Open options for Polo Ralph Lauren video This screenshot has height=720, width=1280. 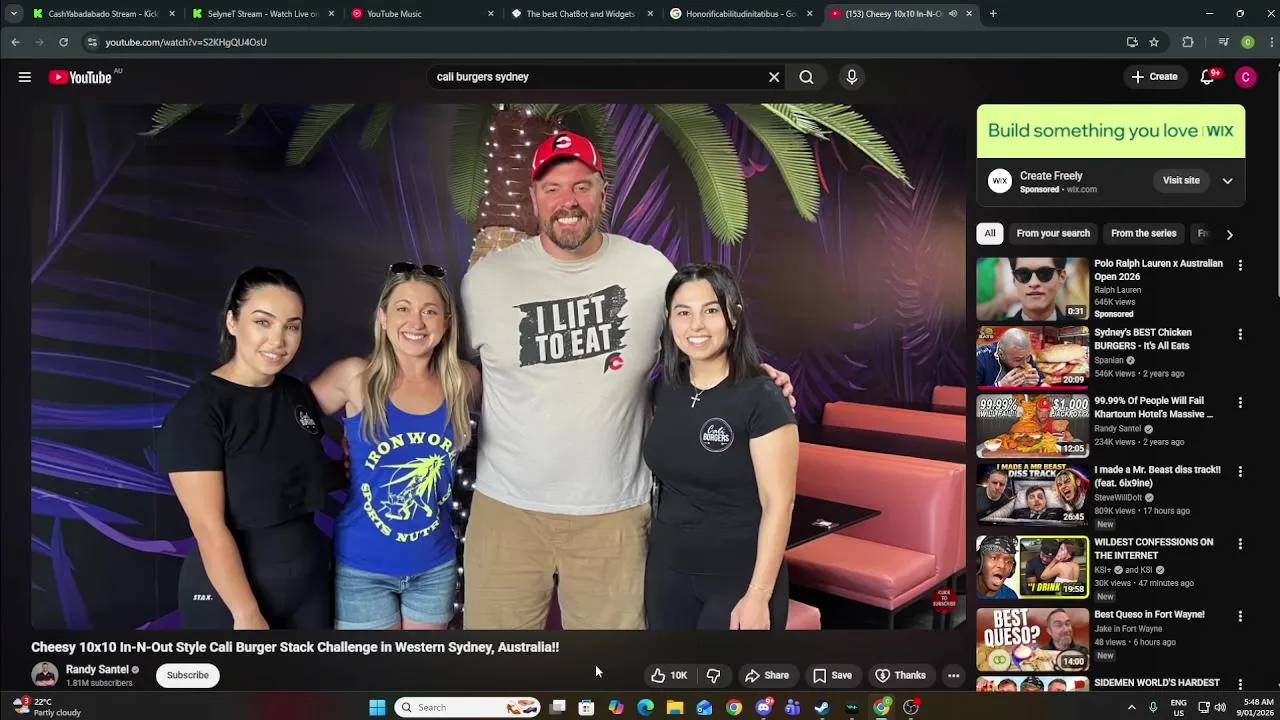pyautogui.click(x=1240, y=265)
